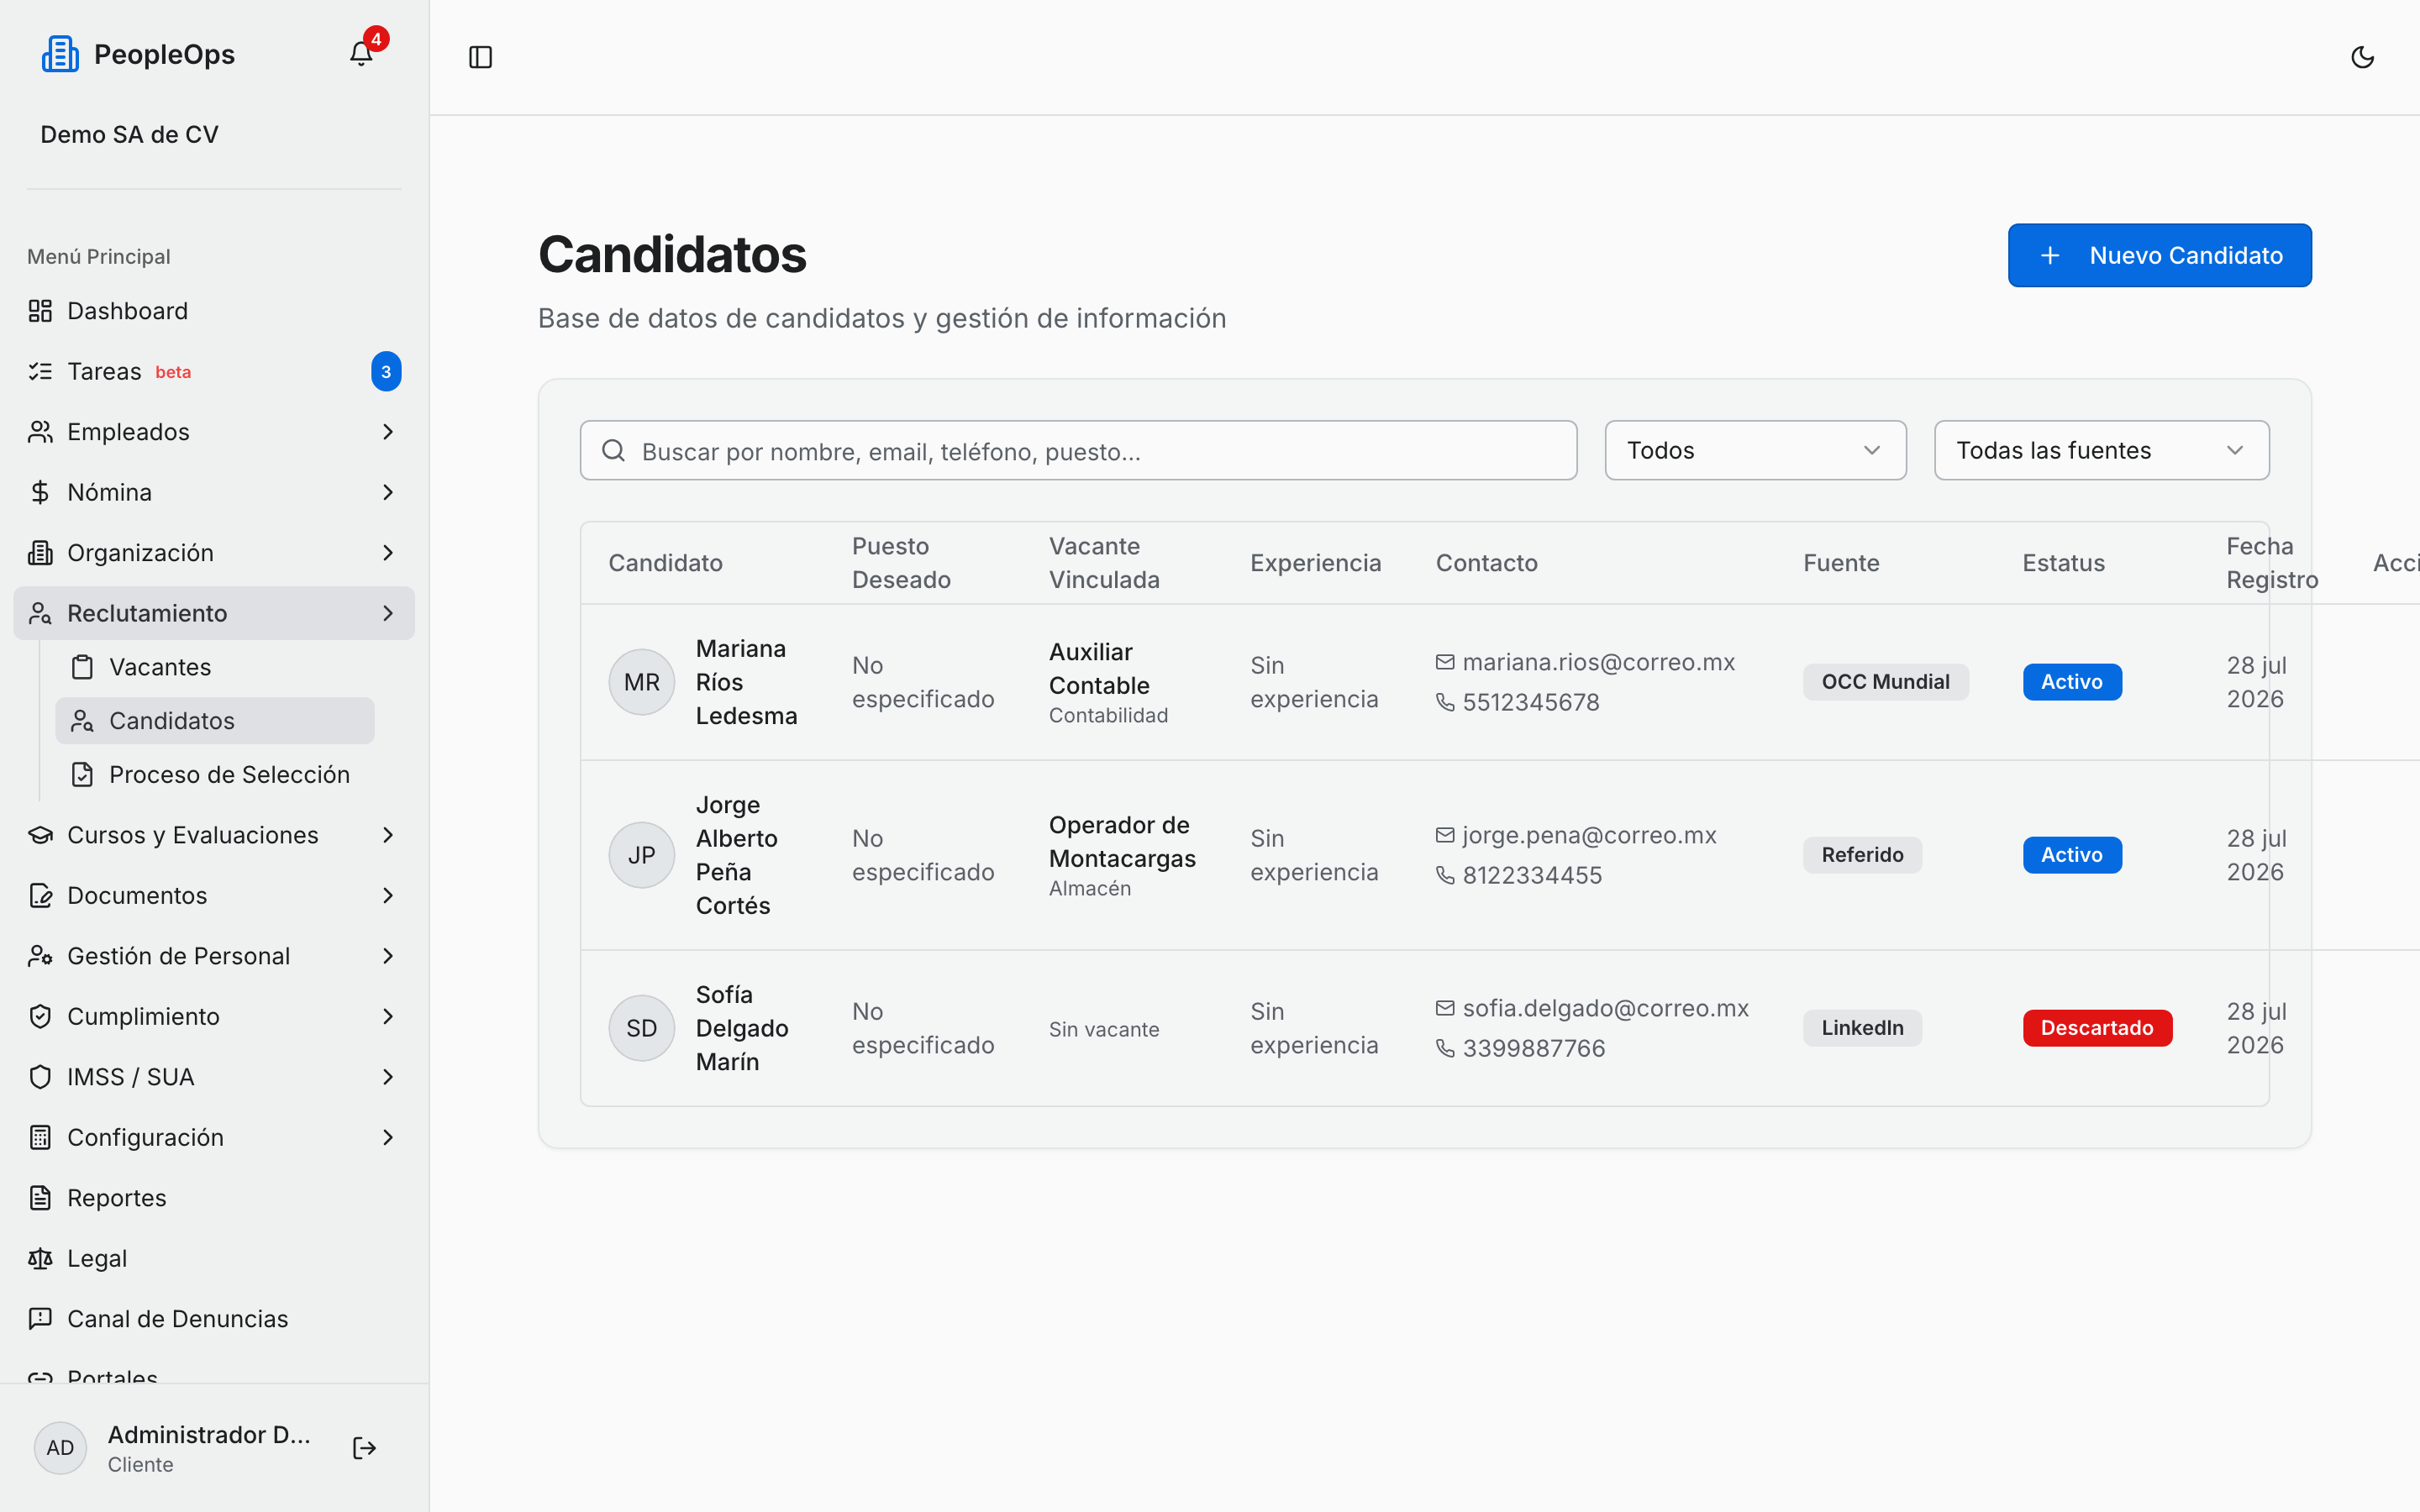Expand the Cursos y Evaluaciones chevron

(x=388, y=835)
